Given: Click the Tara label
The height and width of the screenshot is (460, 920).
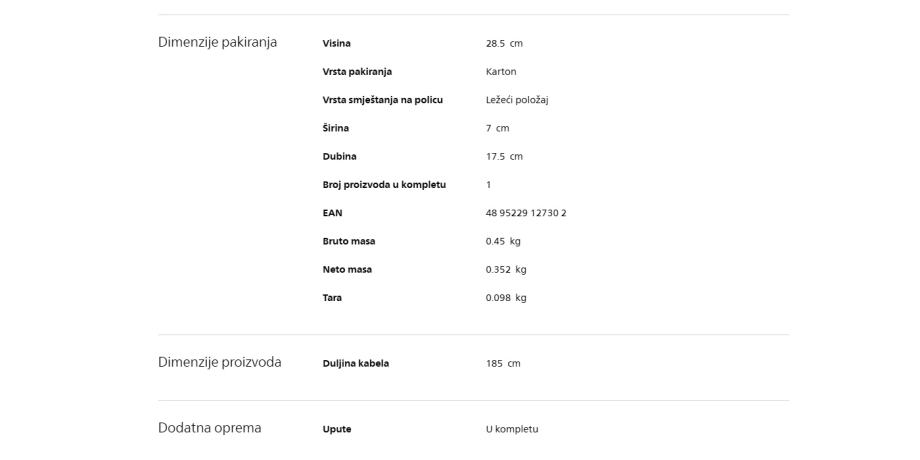Looking at the screenshot, I should click(x=332, y=298).
